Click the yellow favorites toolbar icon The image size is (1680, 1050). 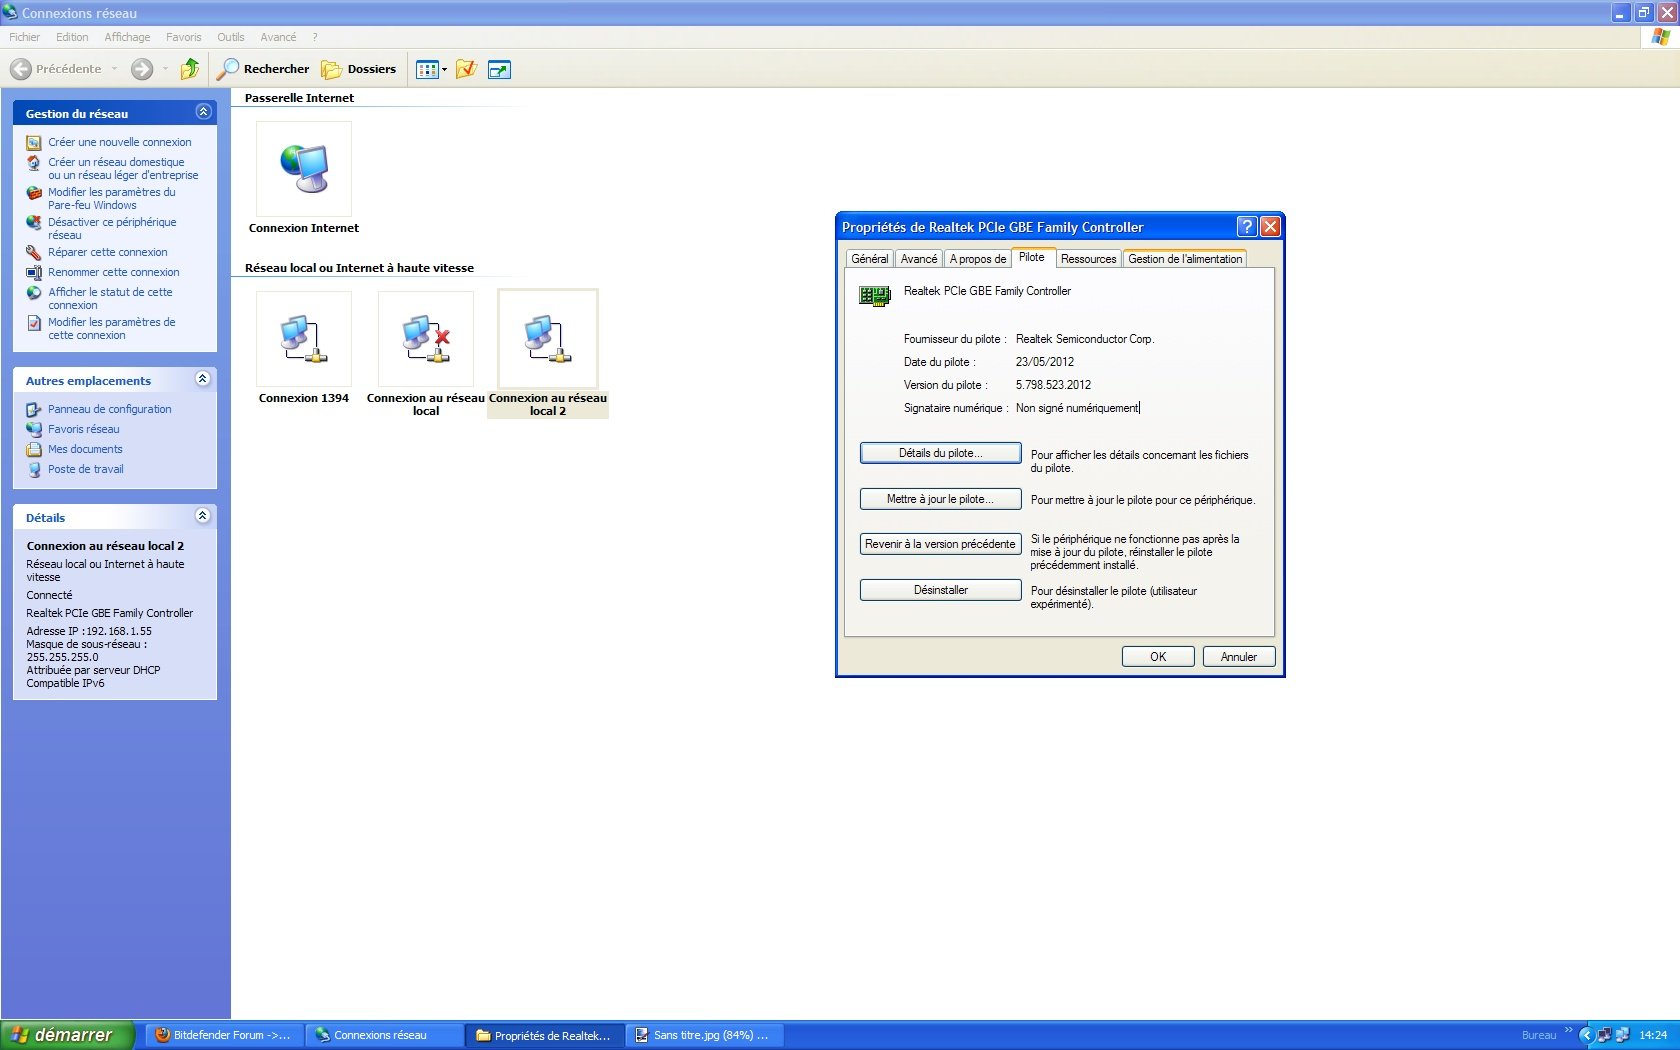click(x=466, y=69)
